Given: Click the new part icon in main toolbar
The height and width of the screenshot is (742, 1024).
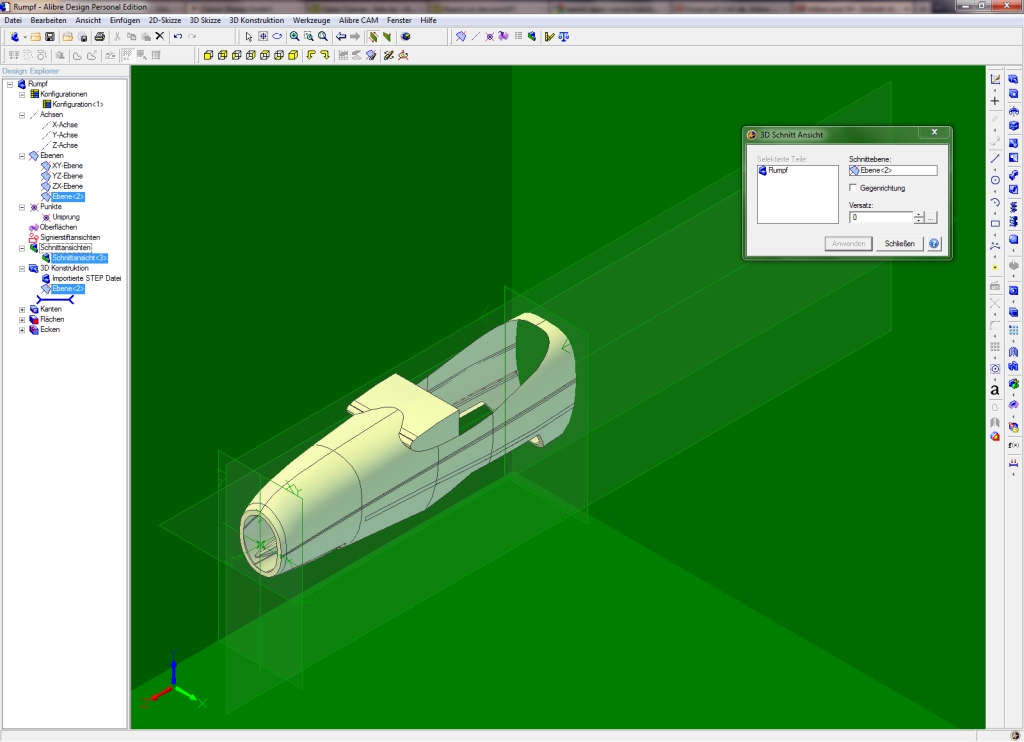Looking at the screenshot, I should click(14, 37).
